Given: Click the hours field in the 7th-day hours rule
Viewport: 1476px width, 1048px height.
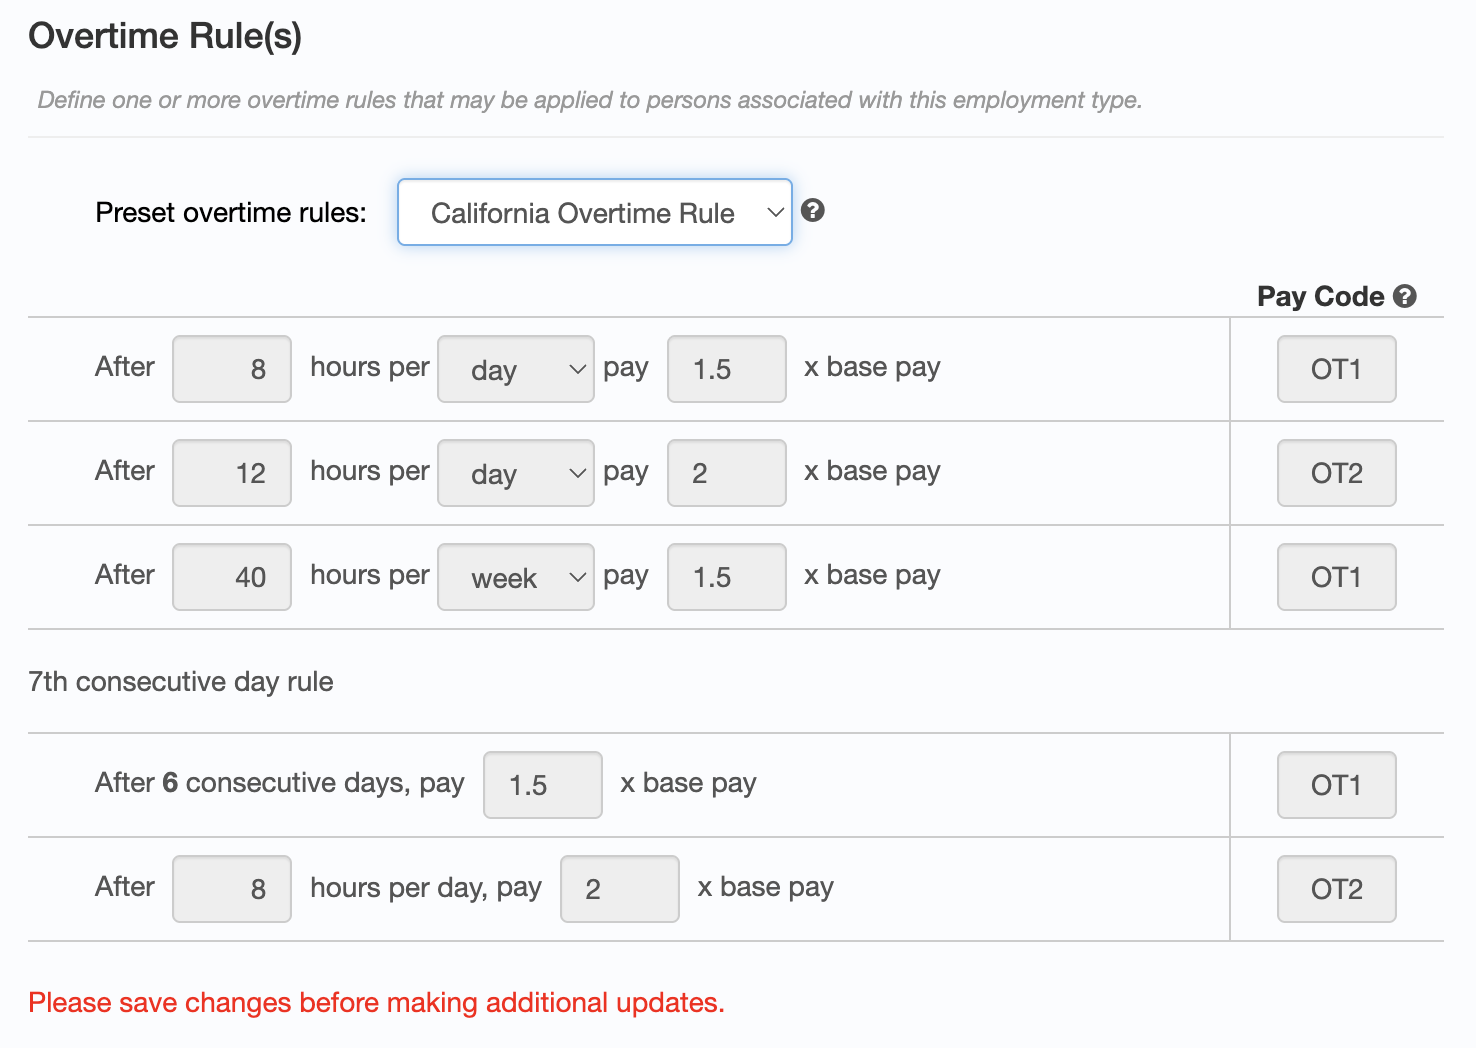Looking at the screenshot, I should [x=232, y=889].
